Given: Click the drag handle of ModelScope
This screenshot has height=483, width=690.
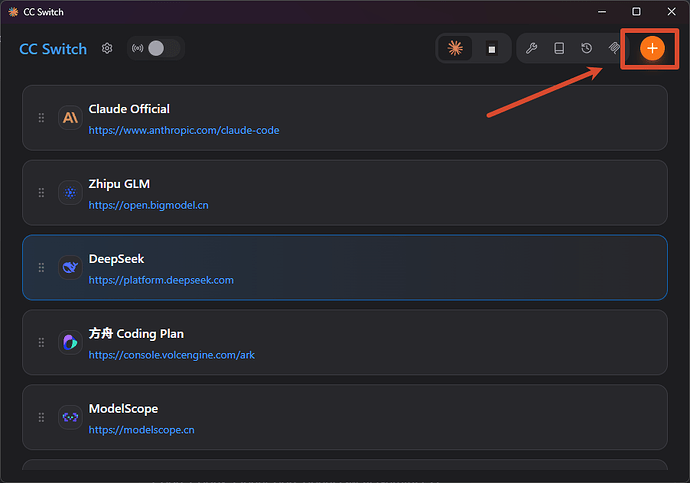Looking at the screenshot, I should point(41,417).
